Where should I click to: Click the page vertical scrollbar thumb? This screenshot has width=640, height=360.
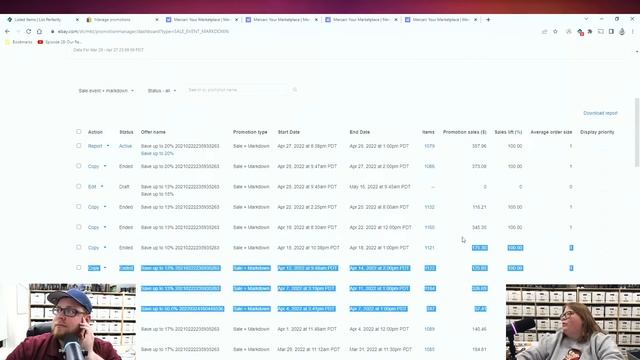pyautogui.click(x=637, y=133)
